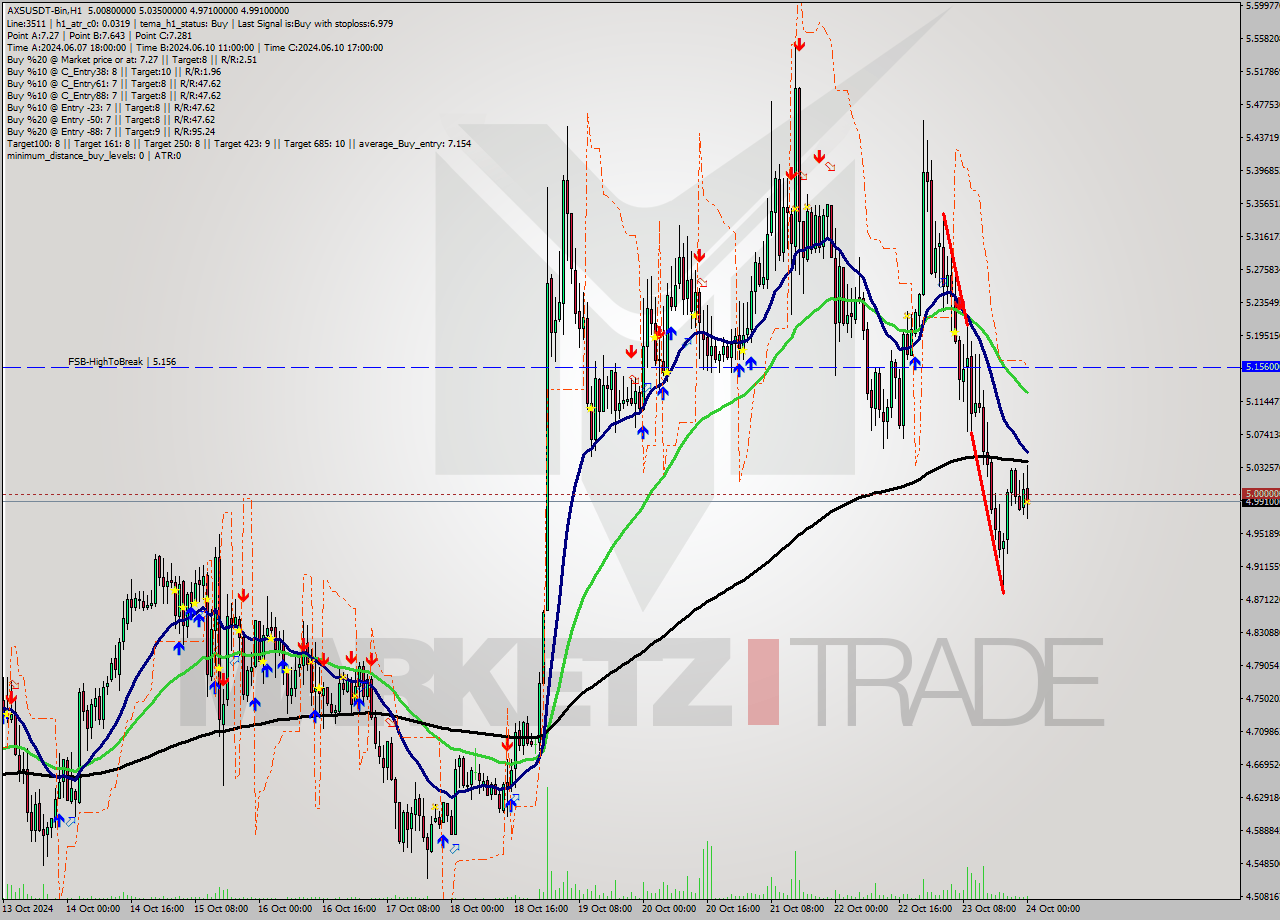Click the 5.3161 price axis label
Viewport: 1280px width, 920px height.
point(1261,237)
